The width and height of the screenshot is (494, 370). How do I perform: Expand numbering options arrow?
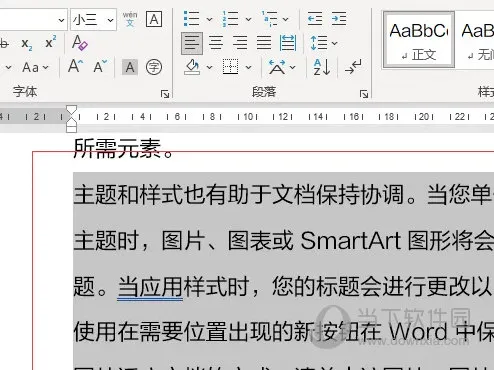[248, 19]
